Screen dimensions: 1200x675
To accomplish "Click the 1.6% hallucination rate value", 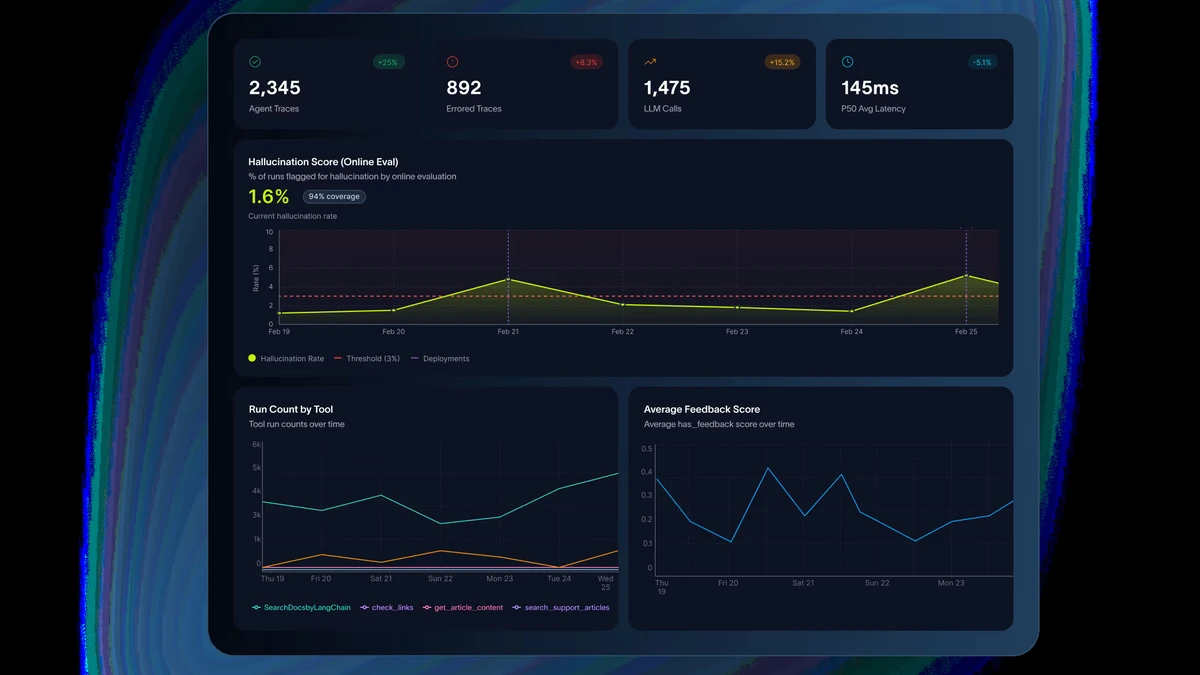I will coord(269,197).
